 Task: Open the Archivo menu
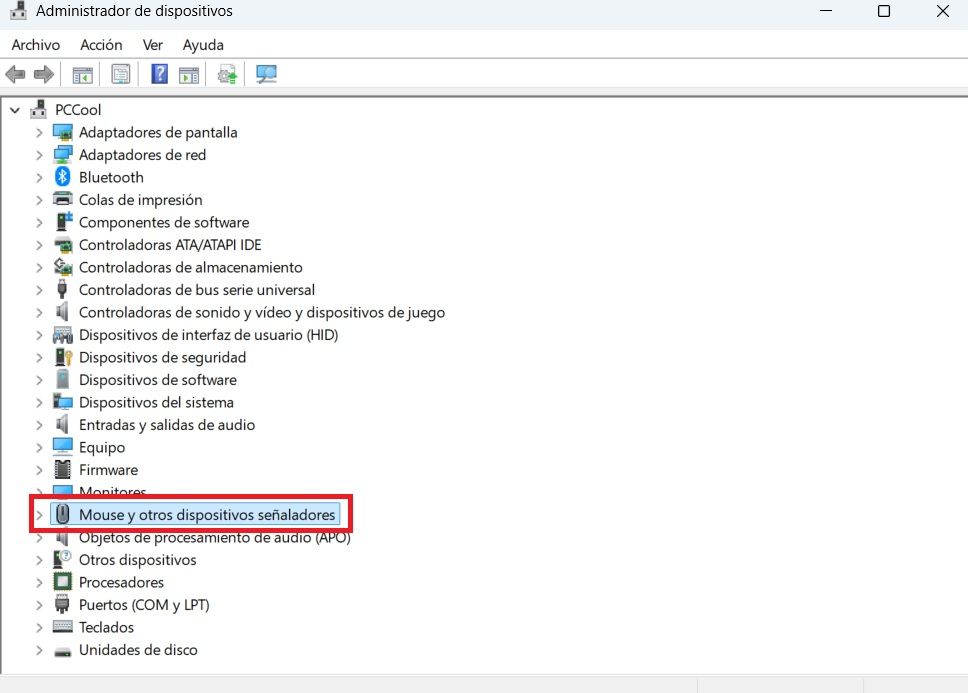(36, 45)
